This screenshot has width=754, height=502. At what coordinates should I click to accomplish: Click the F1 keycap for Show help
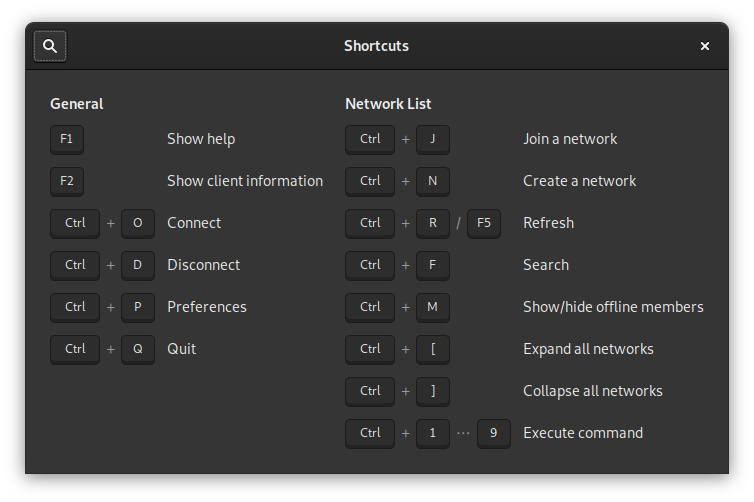[66, 139]
